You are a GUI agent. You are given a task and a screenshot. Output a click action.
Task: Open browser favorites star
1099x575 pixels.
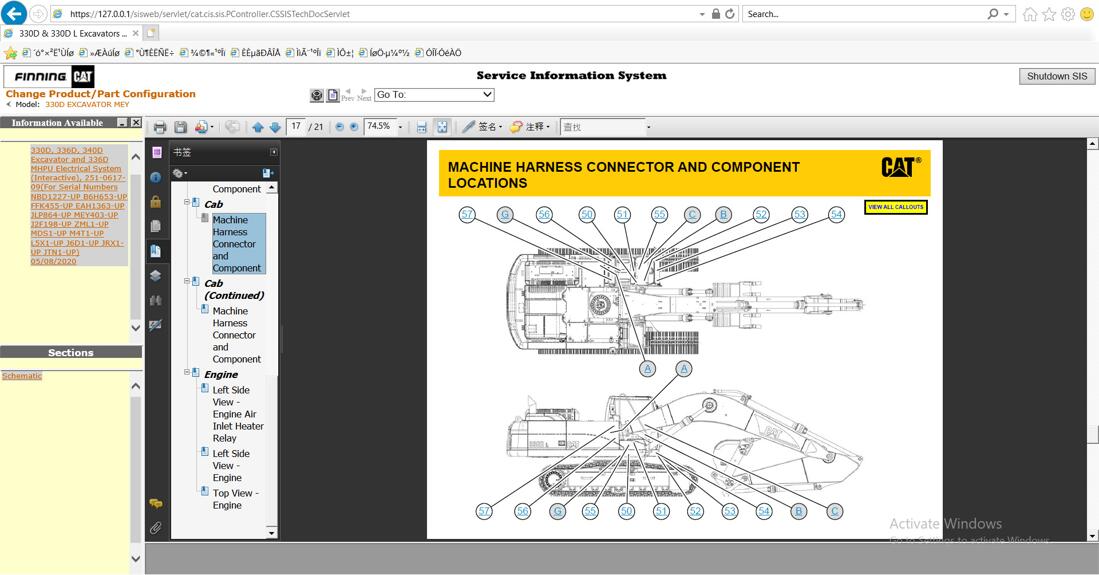(x=1049, y=14)
